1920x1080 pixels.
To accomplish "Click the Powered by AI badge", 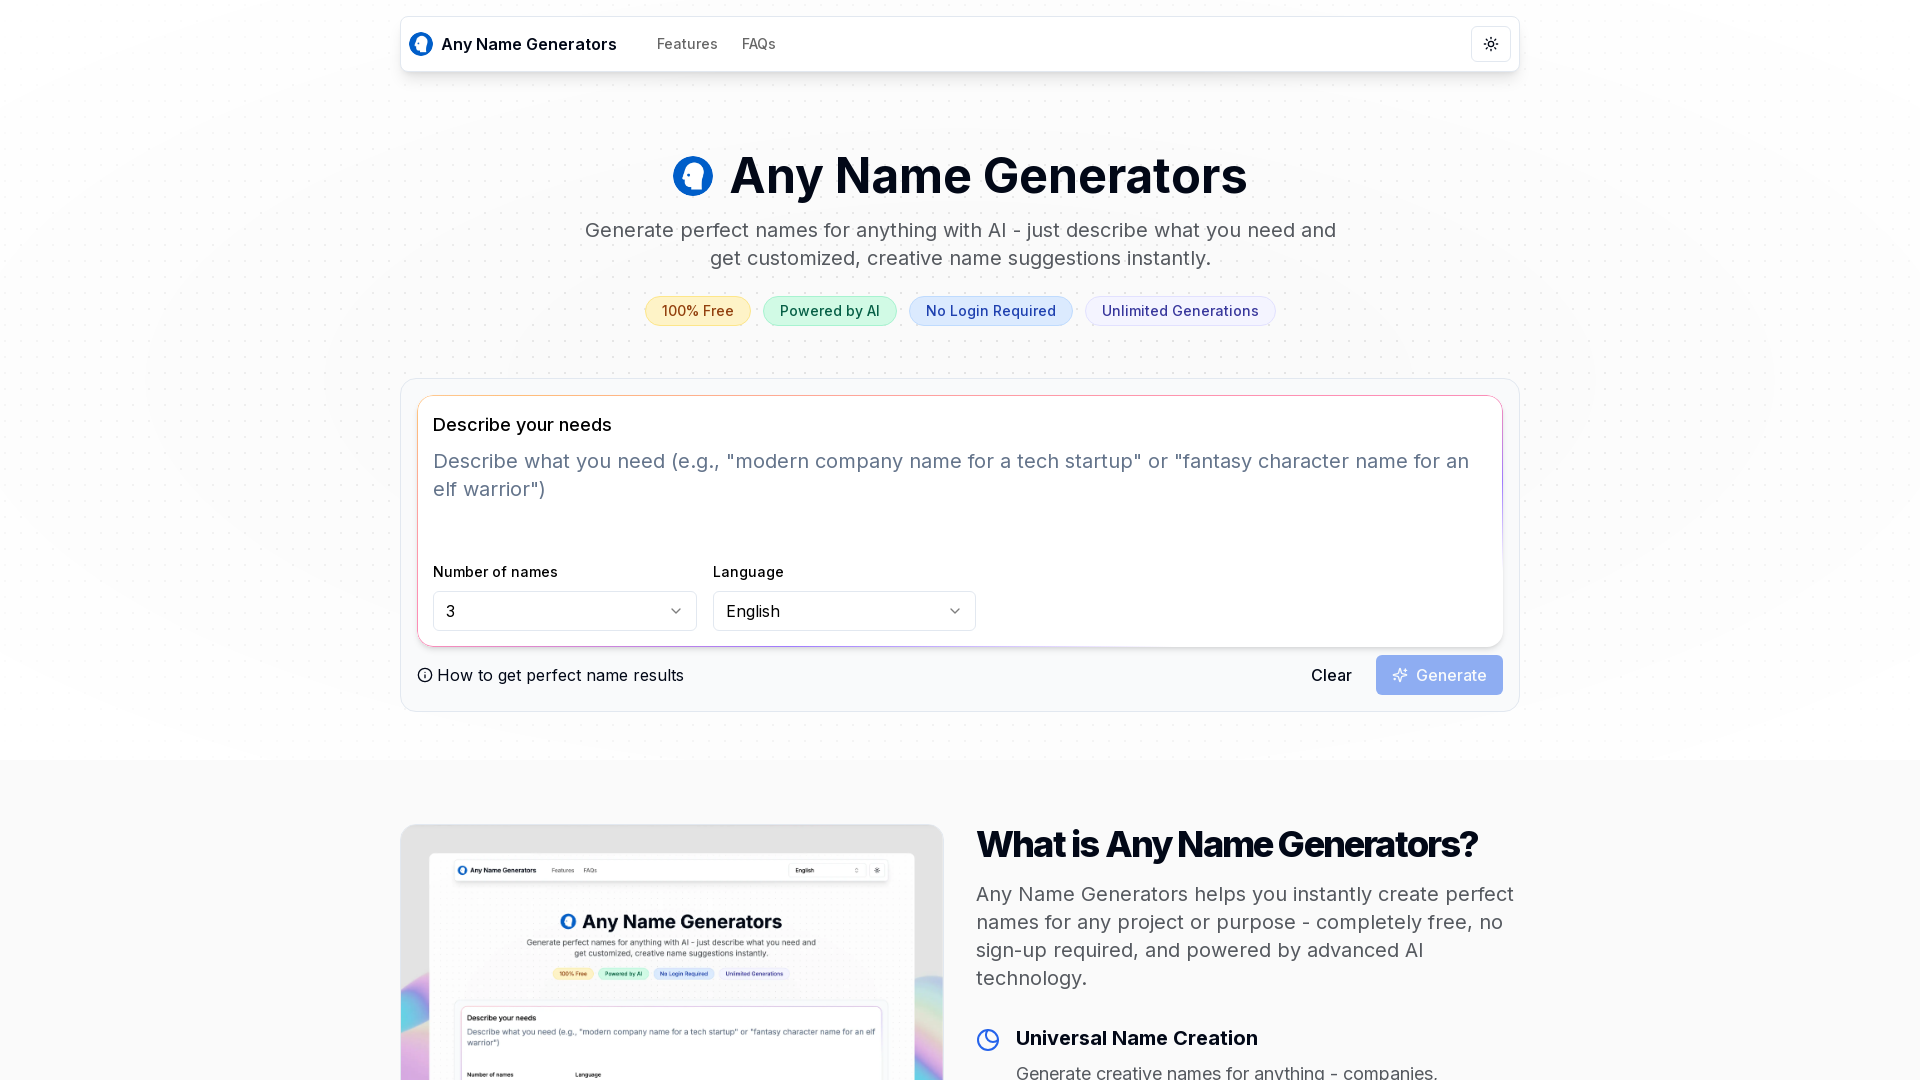I will pos(829,311).
